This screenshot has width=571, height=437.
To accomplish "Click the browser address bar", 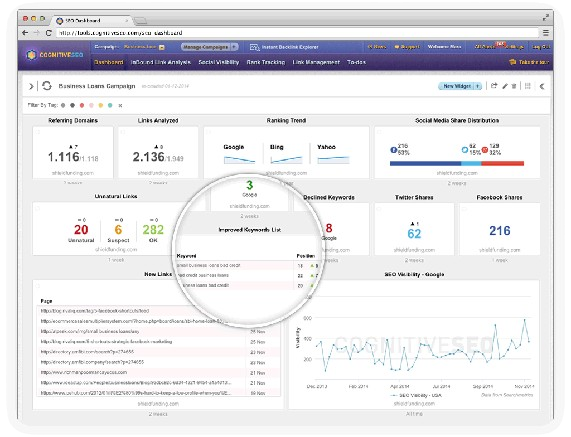I will (x=298, y=33).
